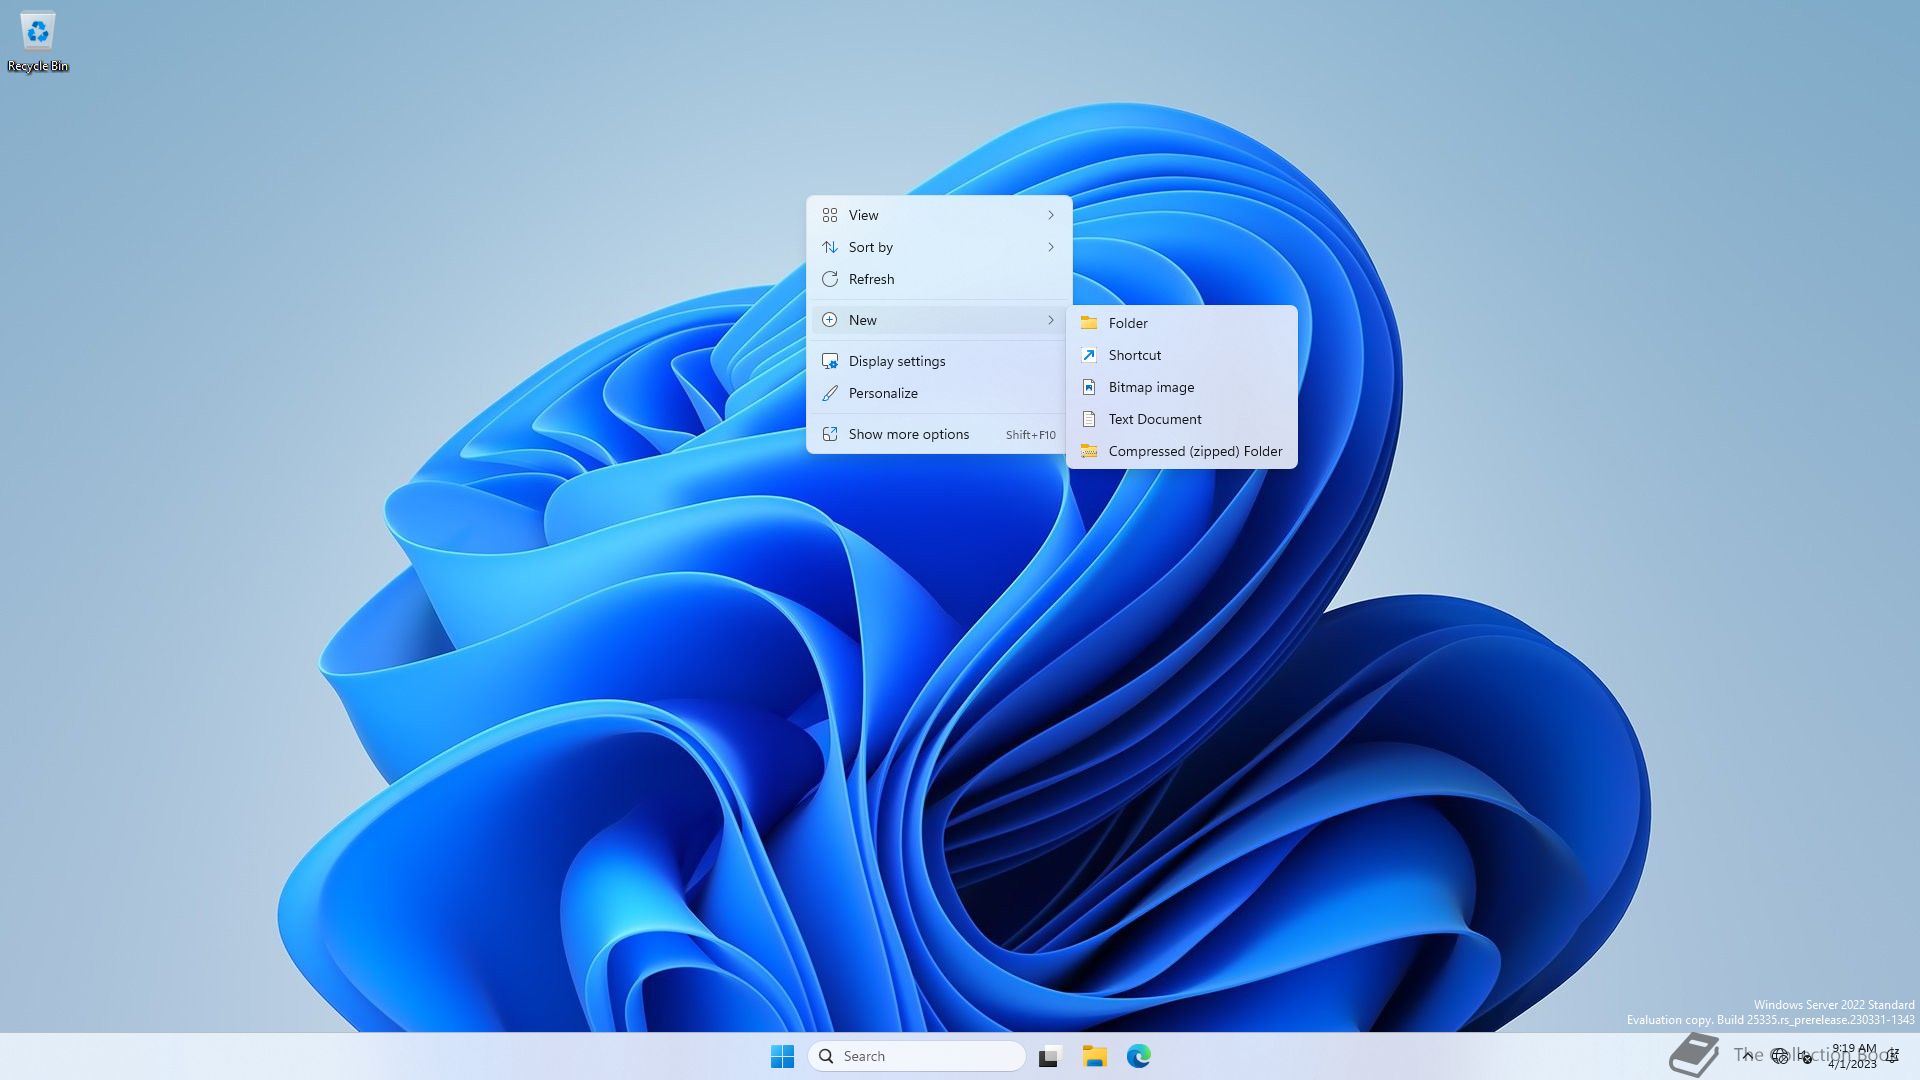Select Personalize in the context menu
The width and height of the screenshot is (1920, 1080).
pyautogui.click(x=939, y=393)
